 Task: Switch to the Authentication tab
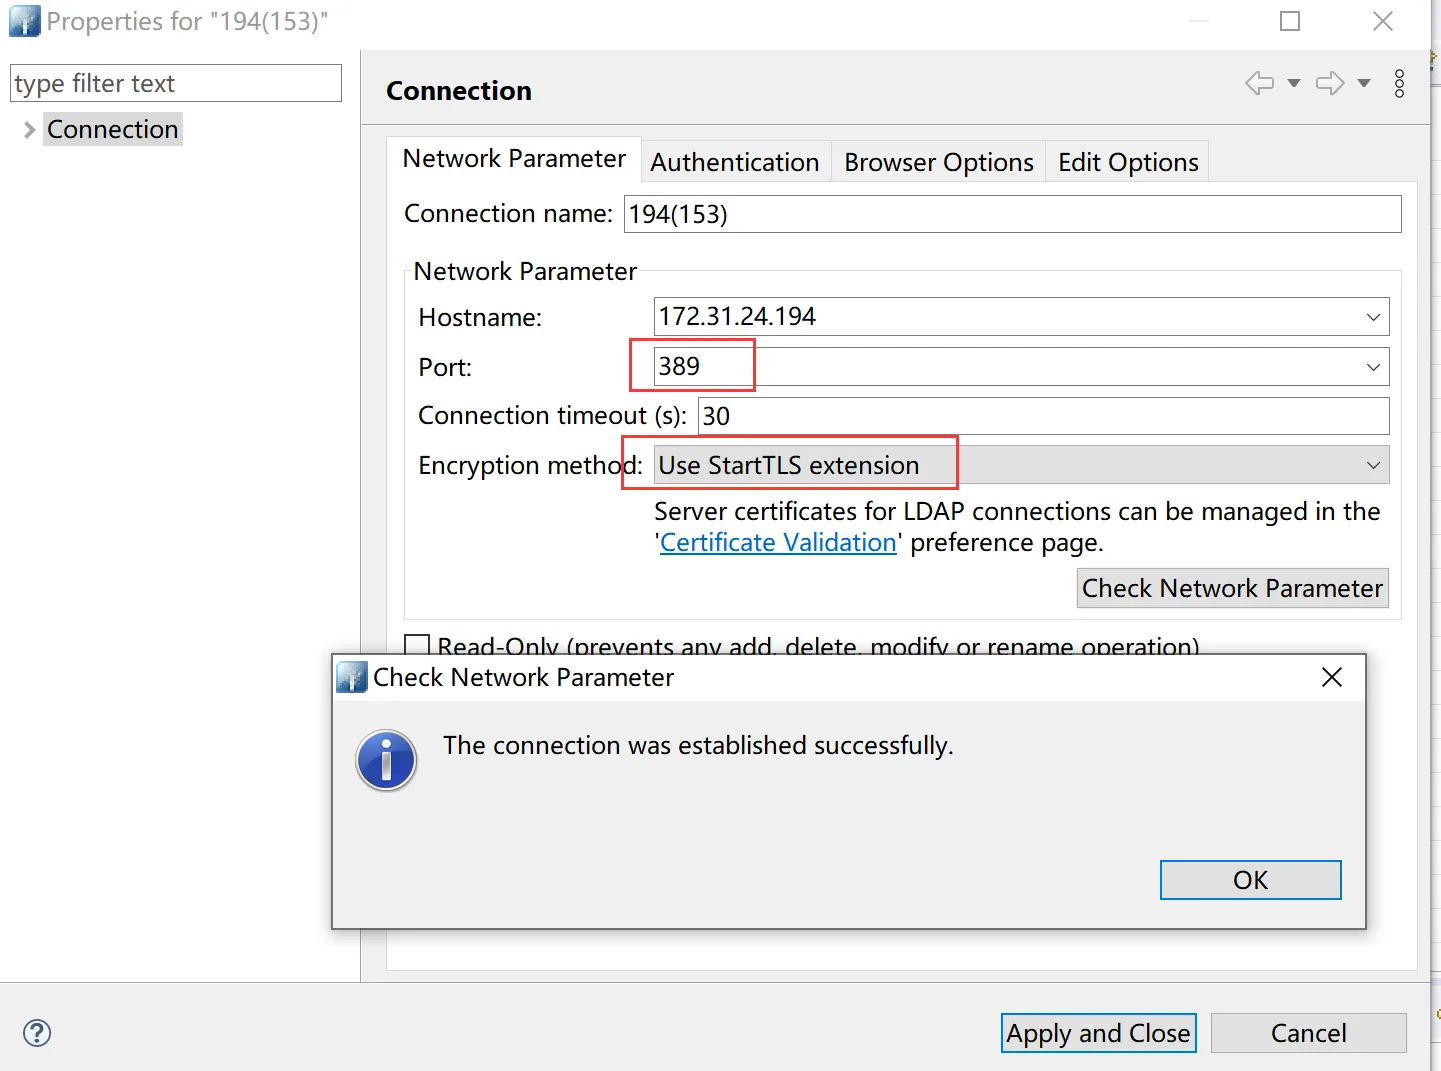click(x=735, y=162)
